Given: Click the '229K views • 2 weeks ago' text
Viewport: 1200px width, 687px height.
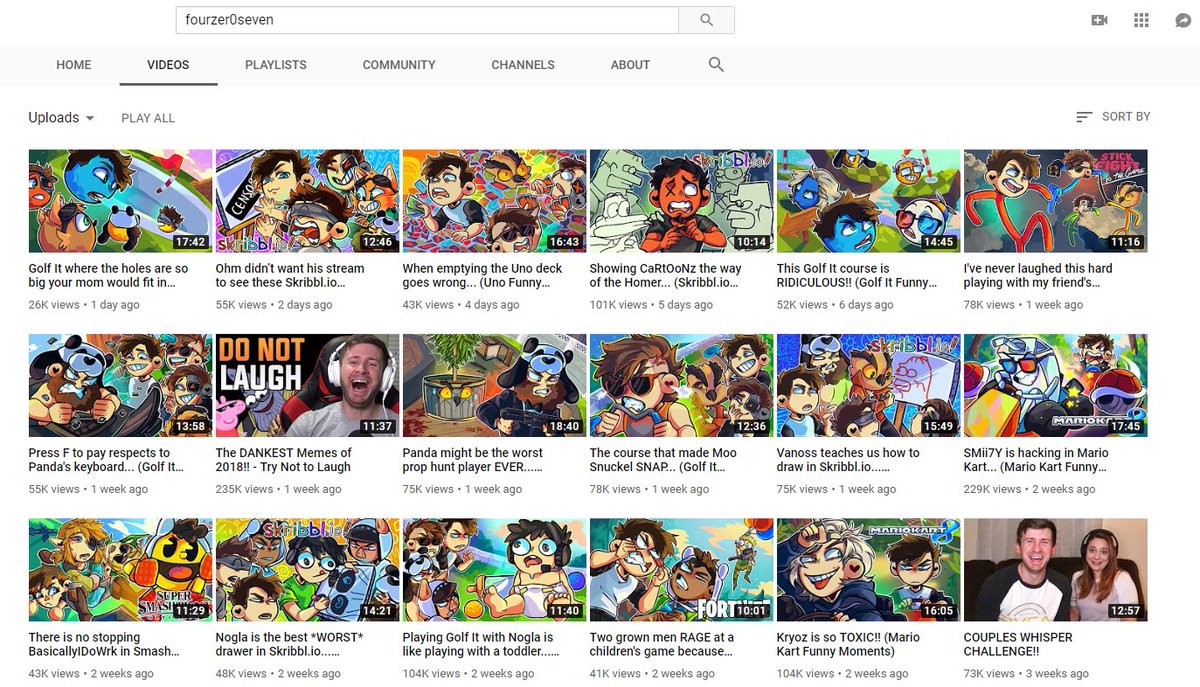Looking at the screenshot, I should [1030, 489].
